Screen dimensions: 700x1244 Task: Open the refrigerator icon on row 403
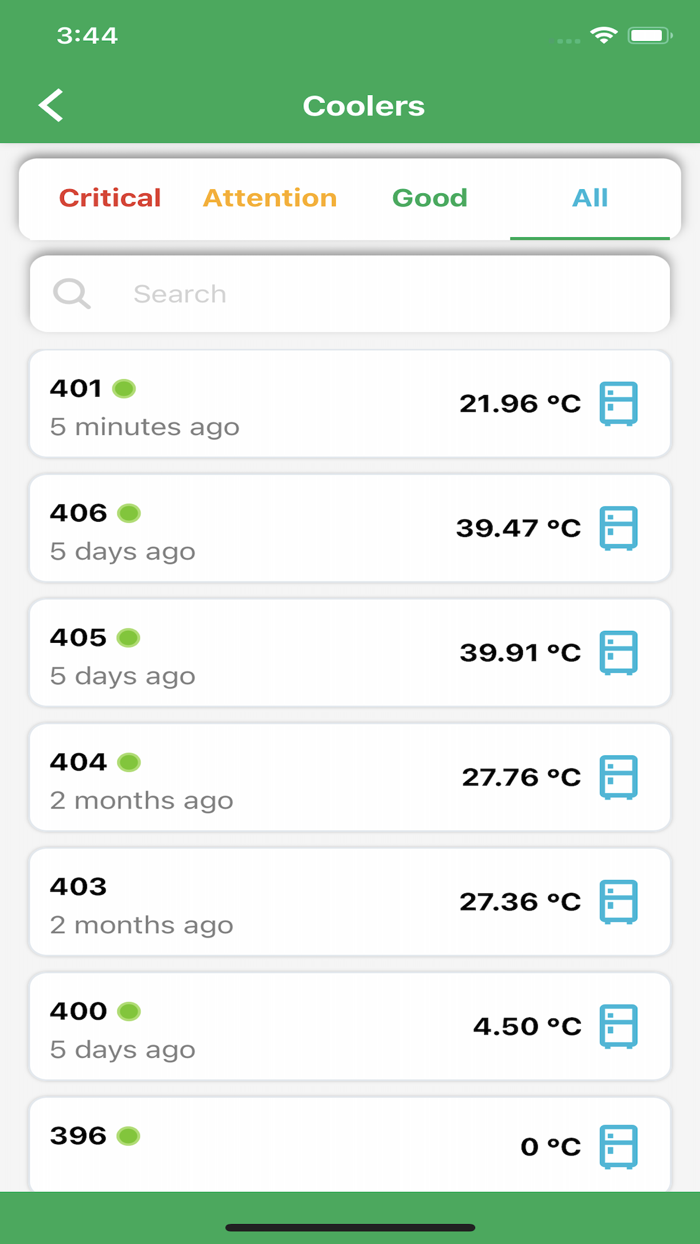tap(620, 901)
